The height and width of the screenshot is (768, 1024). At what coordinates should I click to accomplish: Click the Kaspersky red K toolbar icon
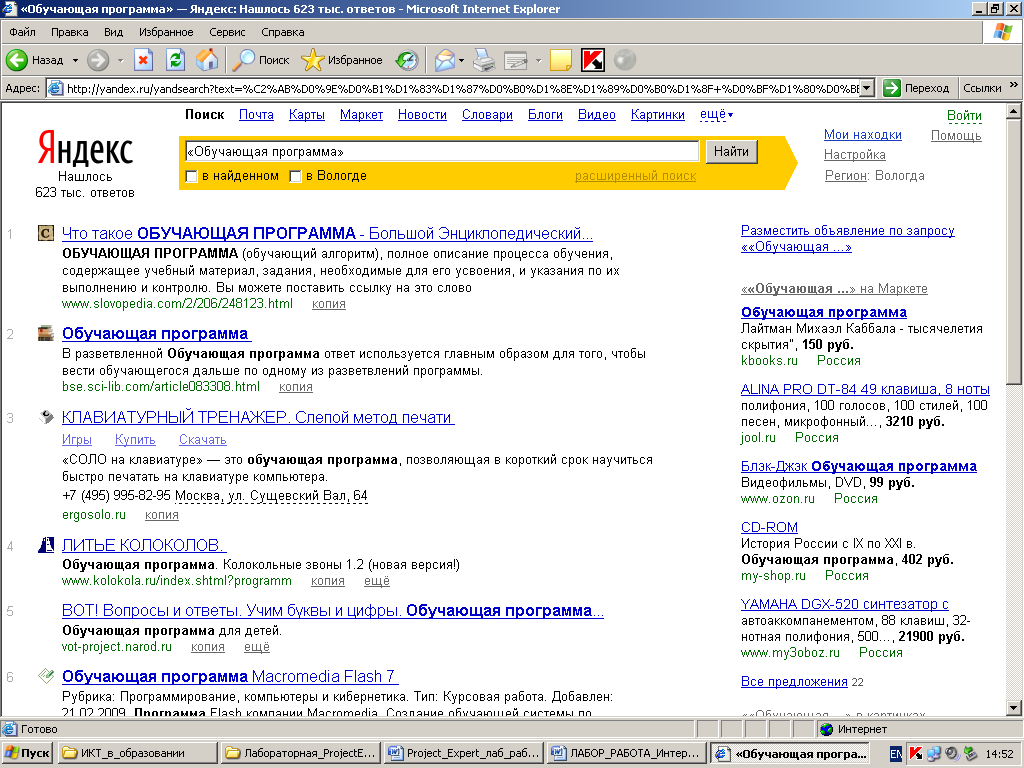(x=592, y=60)
